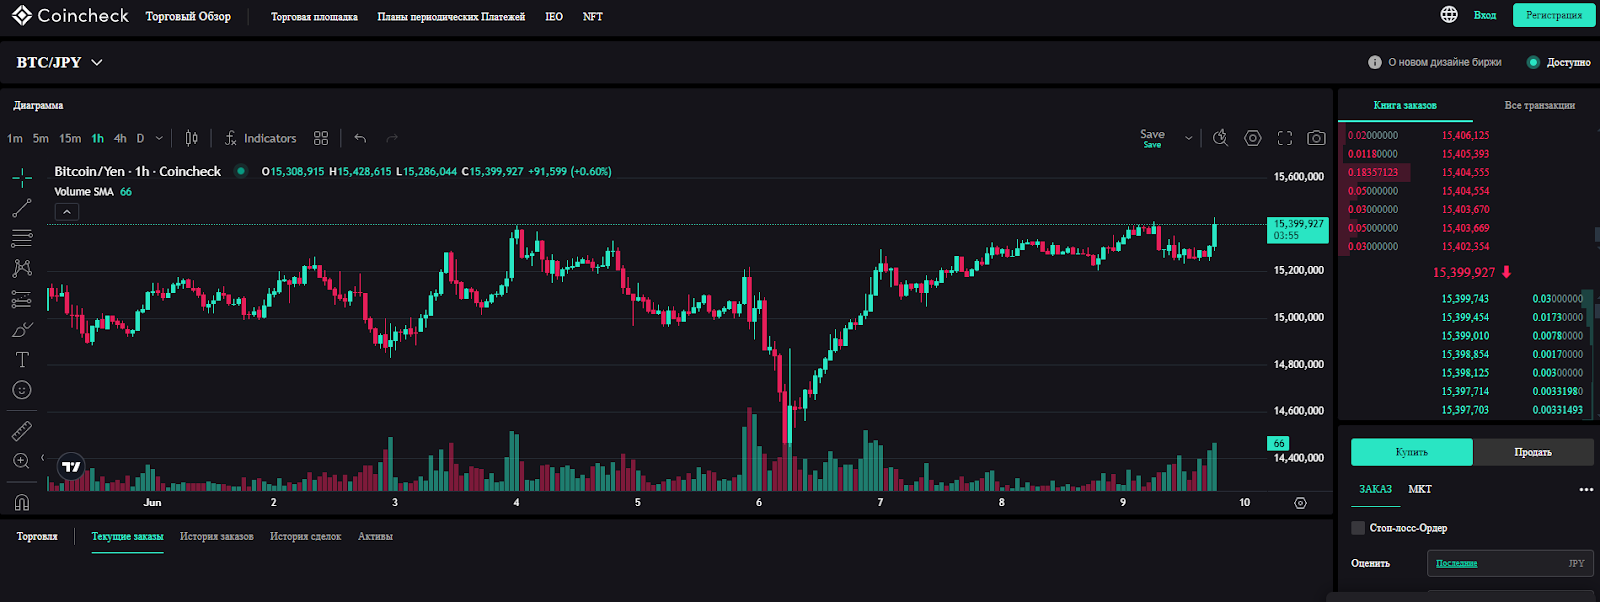Image resolution: width=1600 pixels, height=602 pixels.
Task: Select the ruler measure tool
Action: pyautogui.click(x=22, y=431)
